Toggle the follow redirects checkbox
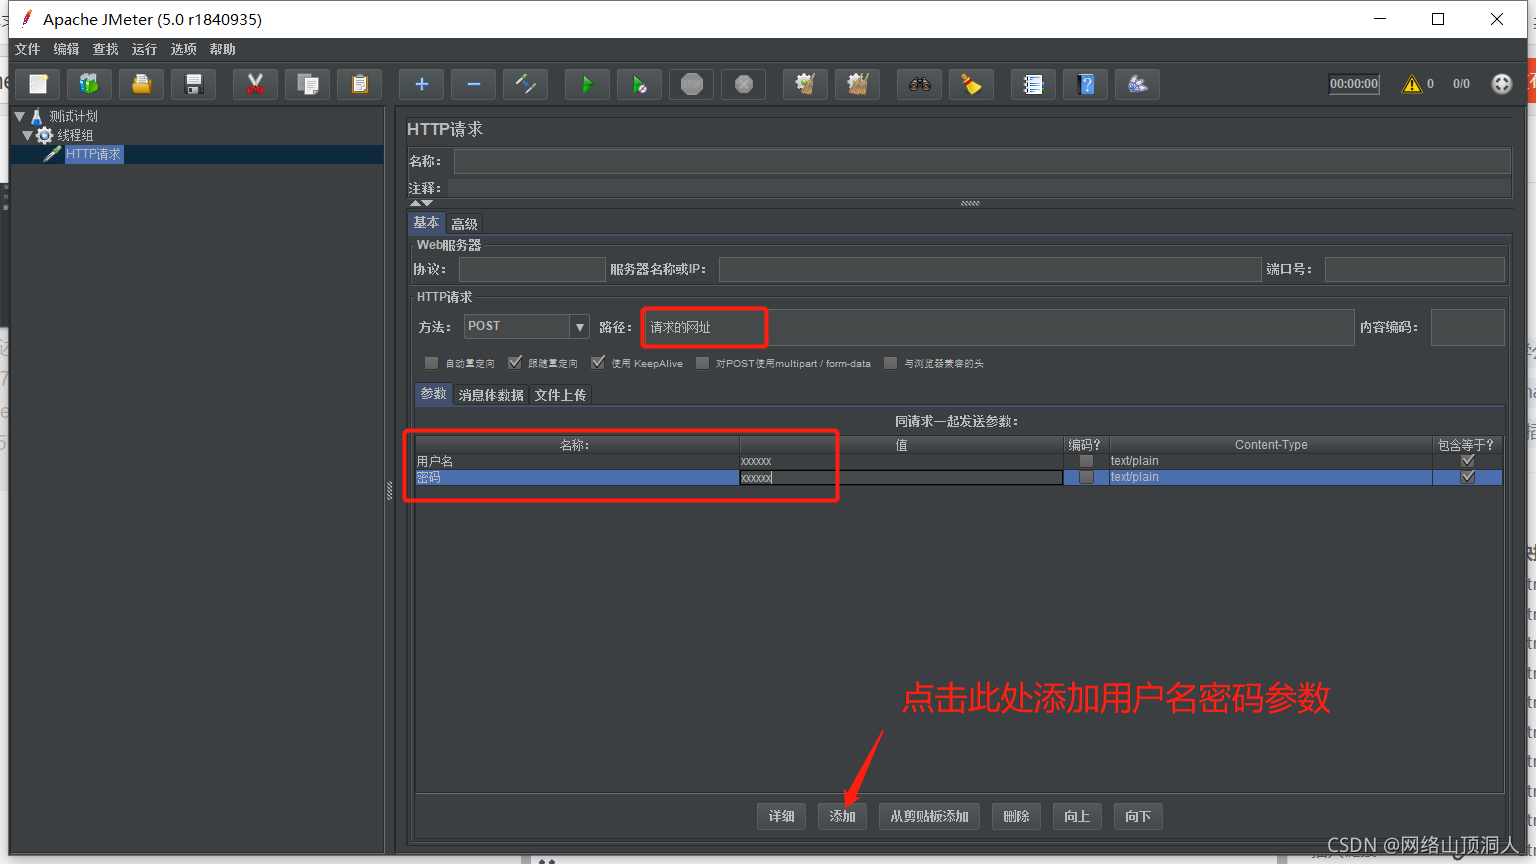The image size is (1536, 864). pyautogui.click(x=514, y=363)
